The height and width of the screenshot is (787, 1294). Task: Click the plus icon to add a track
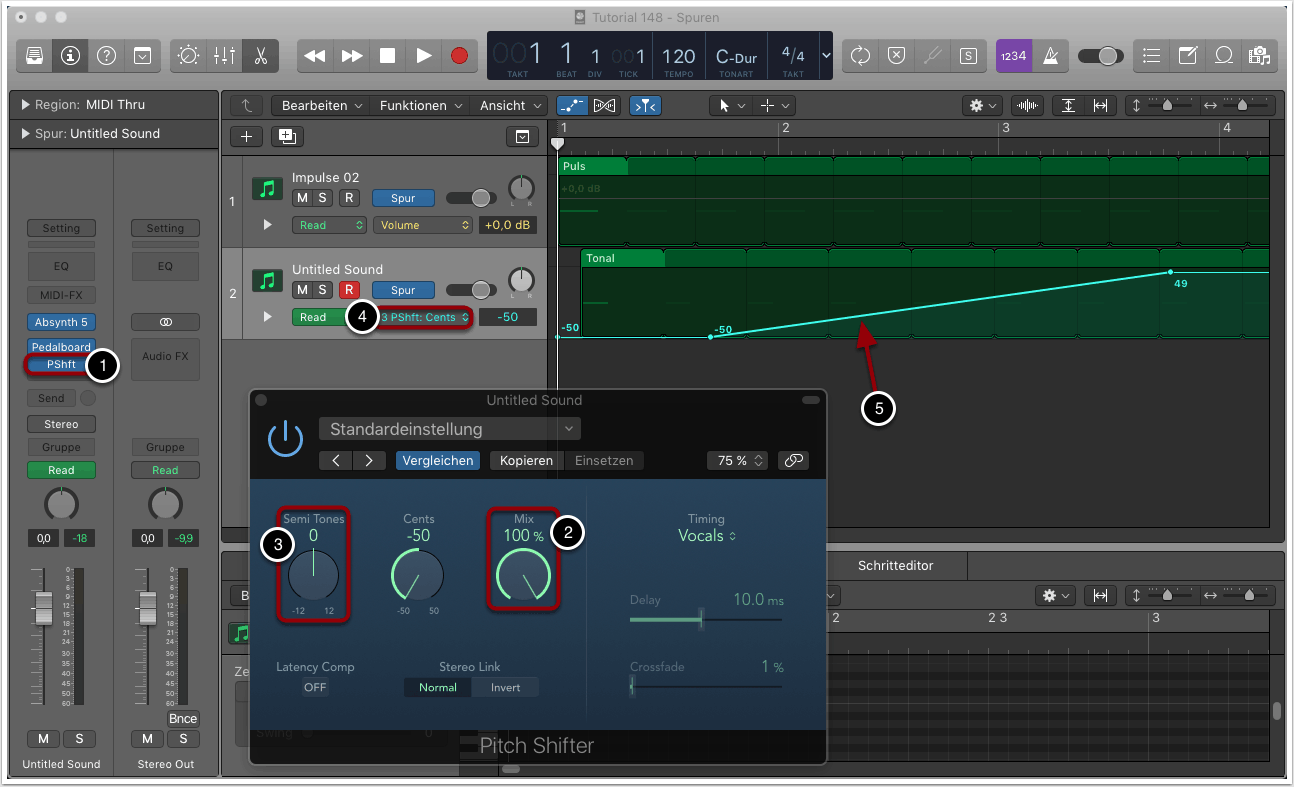pos(247,137)
